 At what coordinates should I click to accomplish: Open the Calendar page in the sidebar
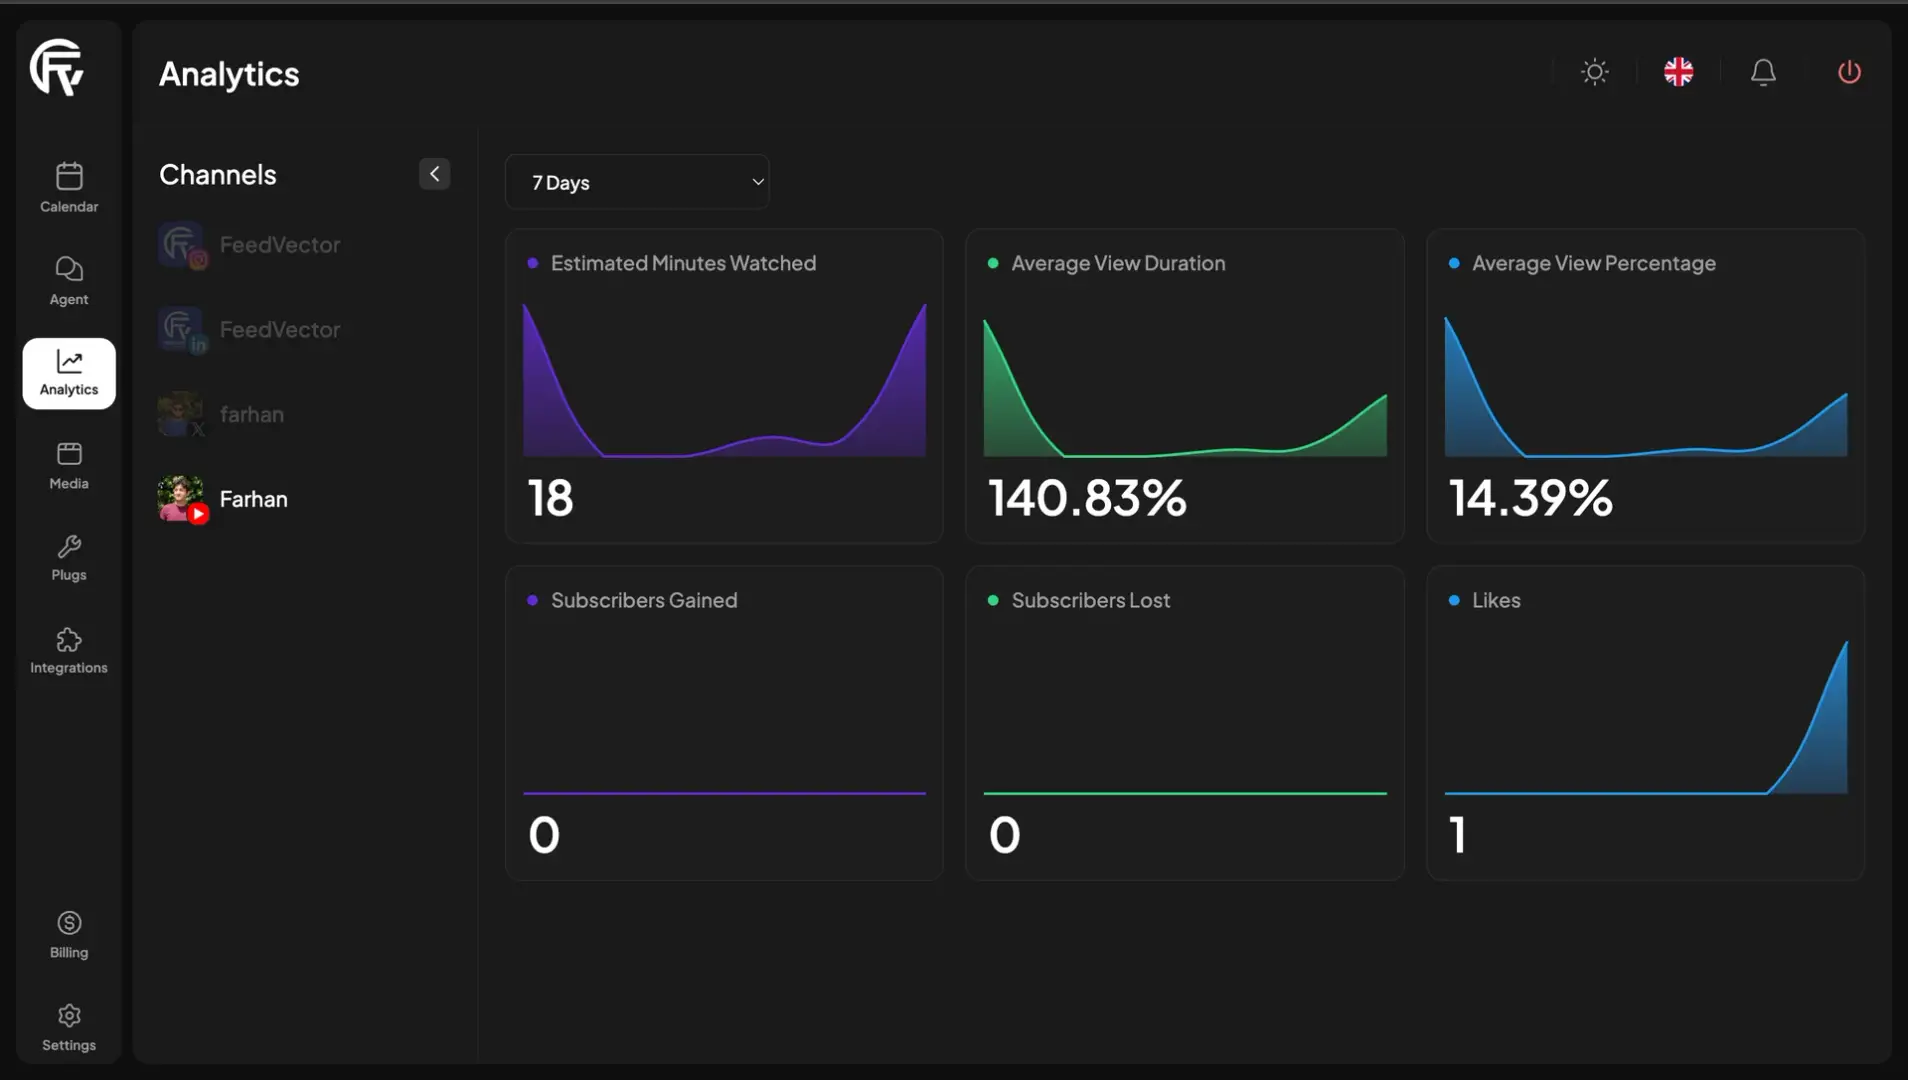[x=69, y=188]
